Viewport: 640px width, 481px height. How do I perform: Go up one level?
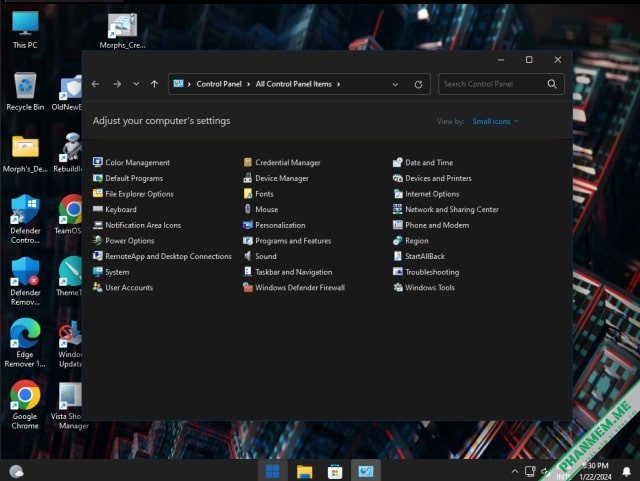pos(154,84)
